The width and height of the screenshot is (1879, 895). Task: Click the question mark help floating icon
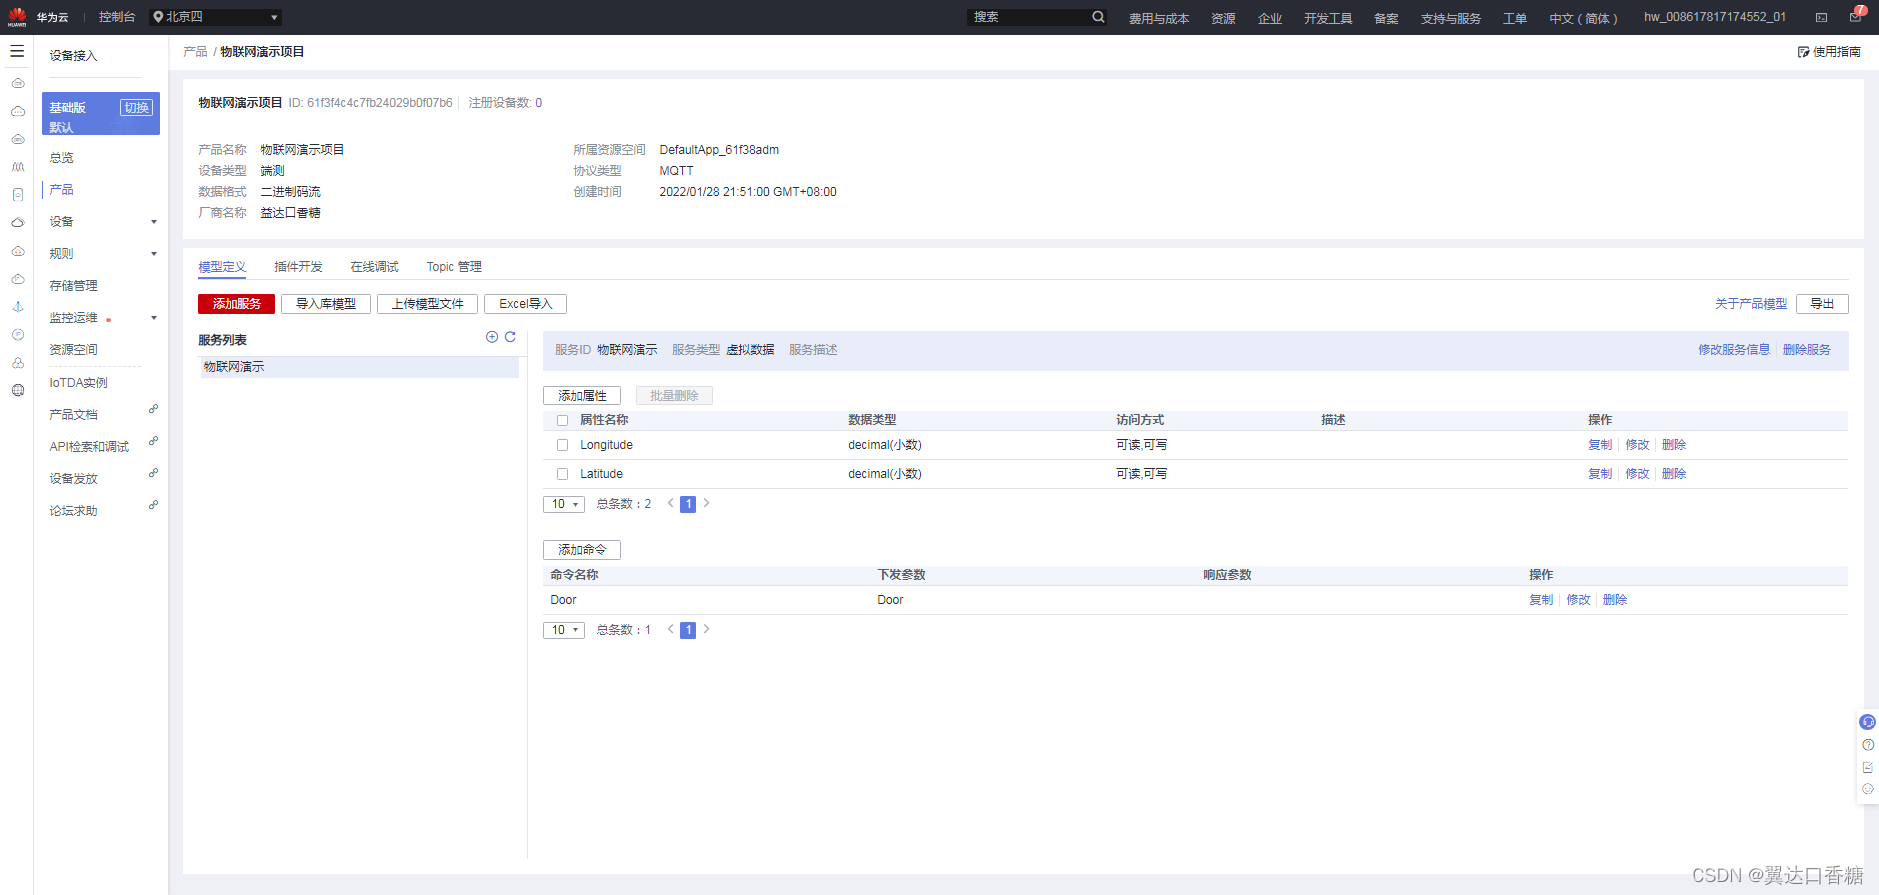pos(1867,745)
